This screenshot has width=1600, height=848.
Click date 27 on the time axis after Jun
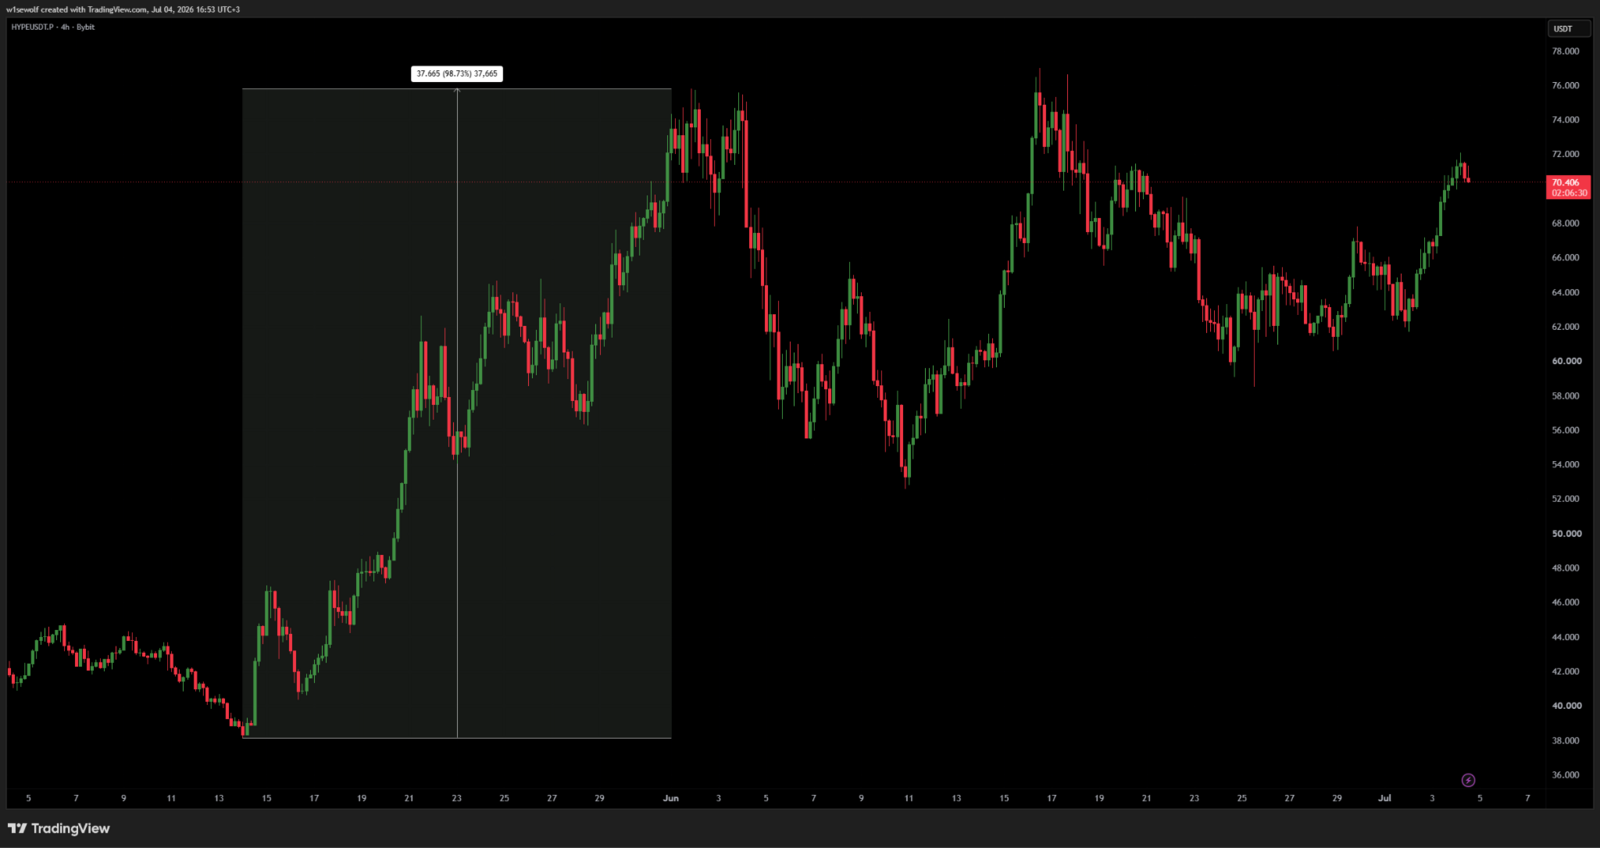1289,798
